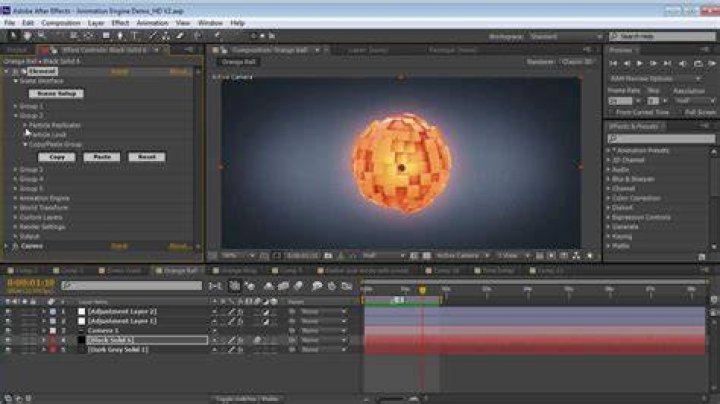720x404 pixels.
Task: Enable frame blending for timeline layers
Action: tap(283, 286)
